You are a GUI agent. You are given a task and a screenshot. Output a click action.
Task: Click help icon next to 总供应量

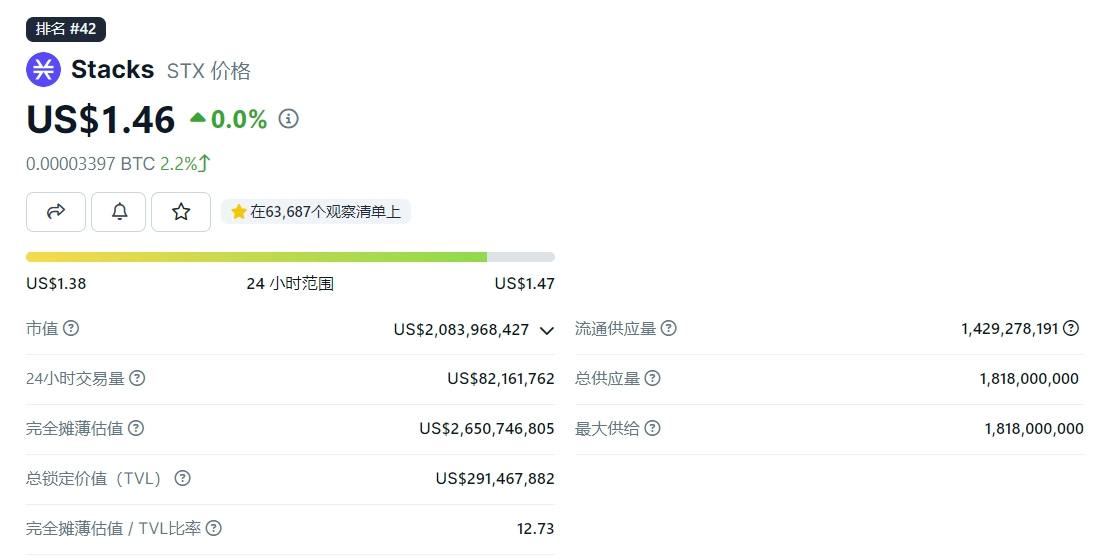coord(652,378)
